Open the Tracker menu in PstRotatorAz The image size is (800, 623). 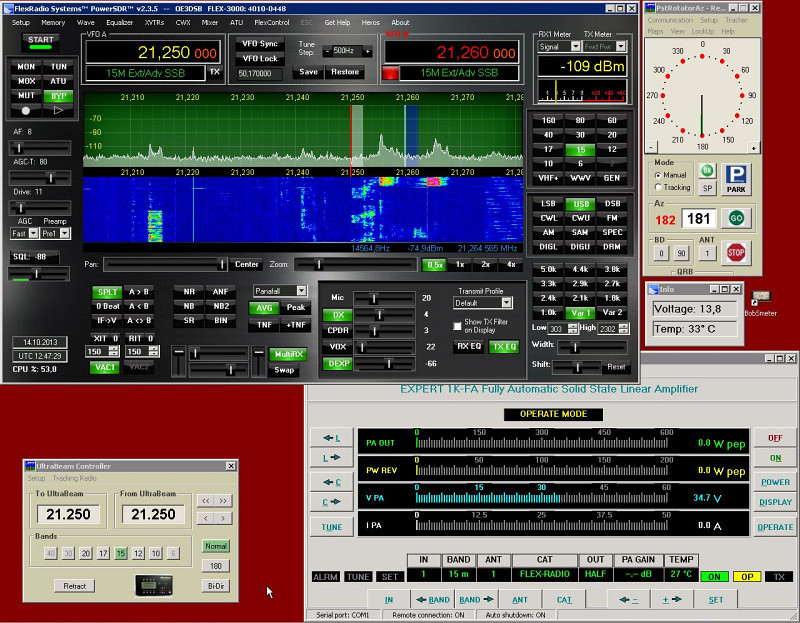736,20
